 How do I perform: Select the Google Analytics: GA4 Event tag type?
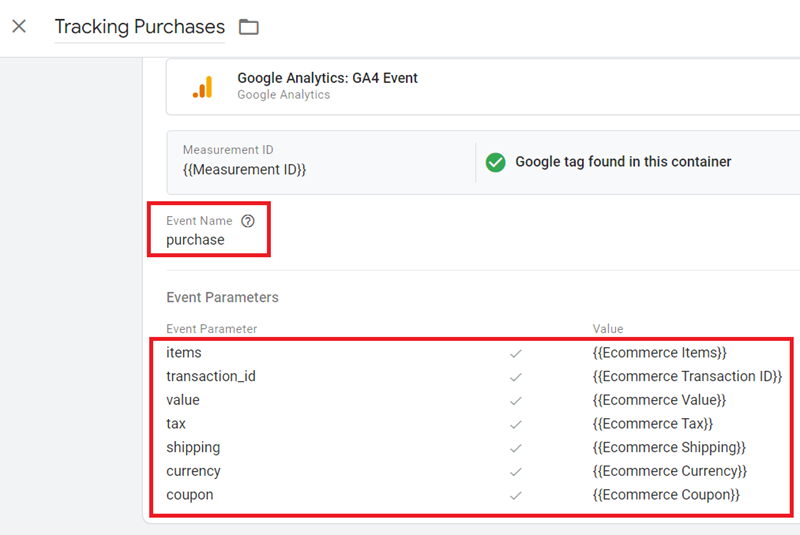pos(327,78)
